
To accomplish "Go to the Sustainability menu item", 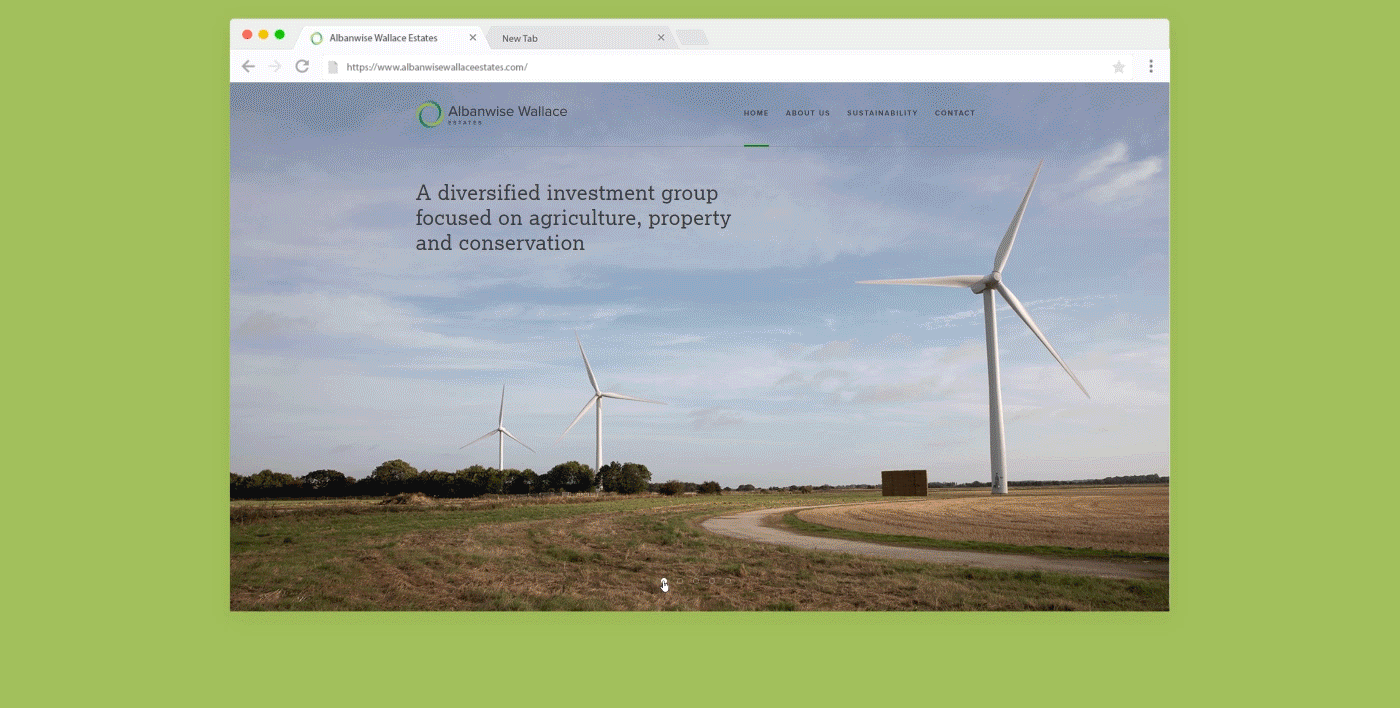I will coord(882,113).
